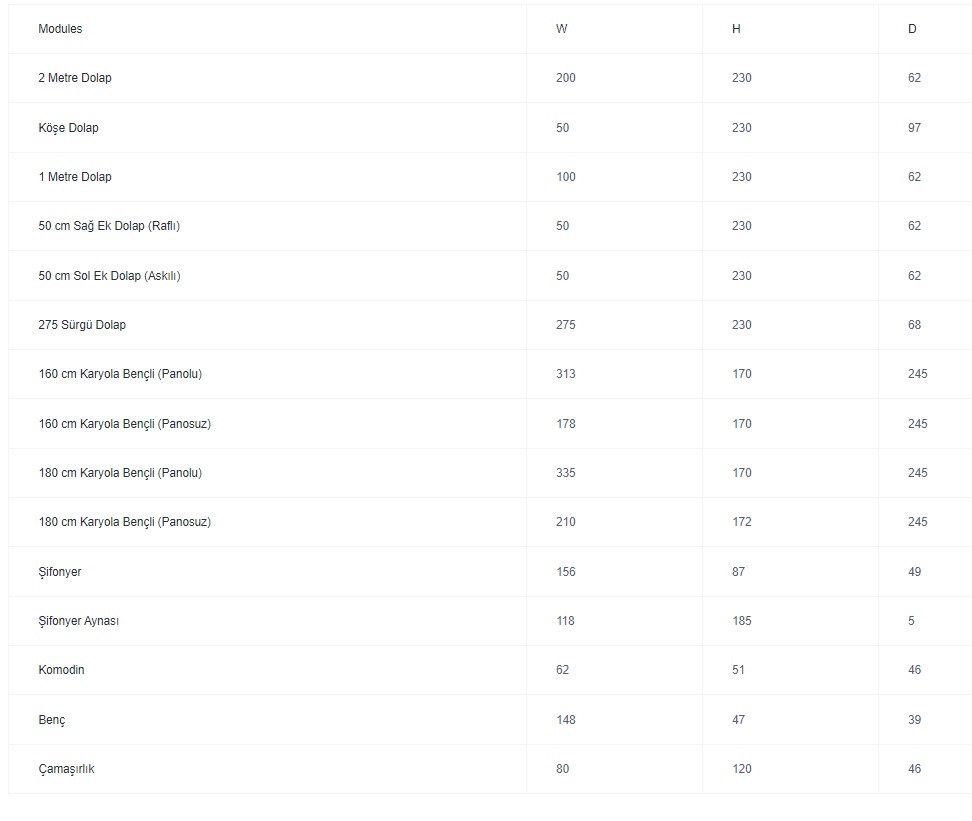This screenshot has width=972, height=821.
Task: Click the Modules column header
Action: point(60,29)
